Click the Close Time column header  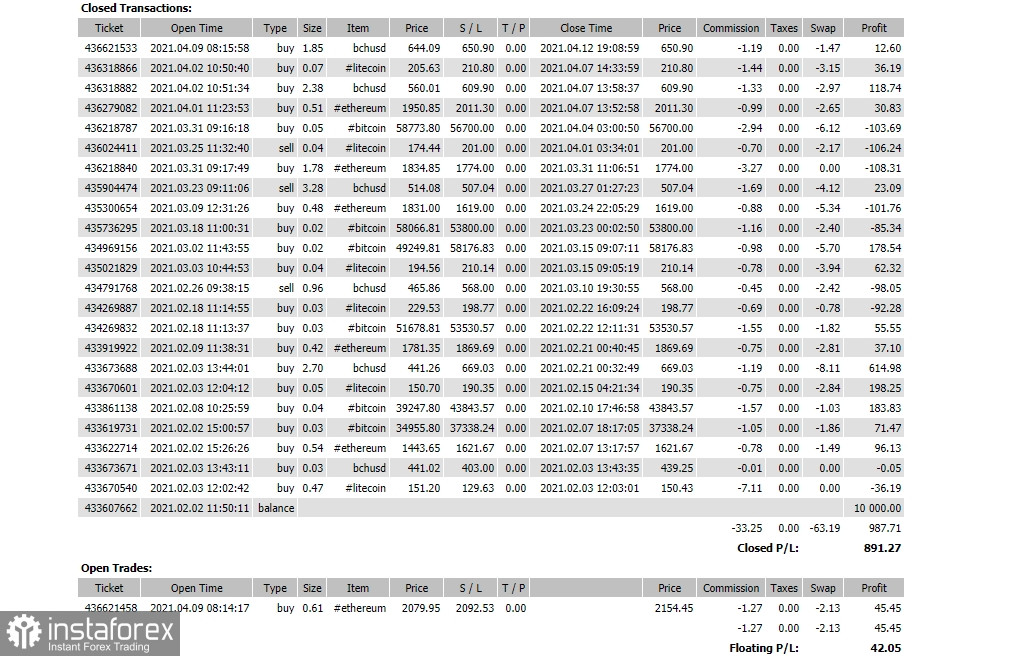point(586,28)
